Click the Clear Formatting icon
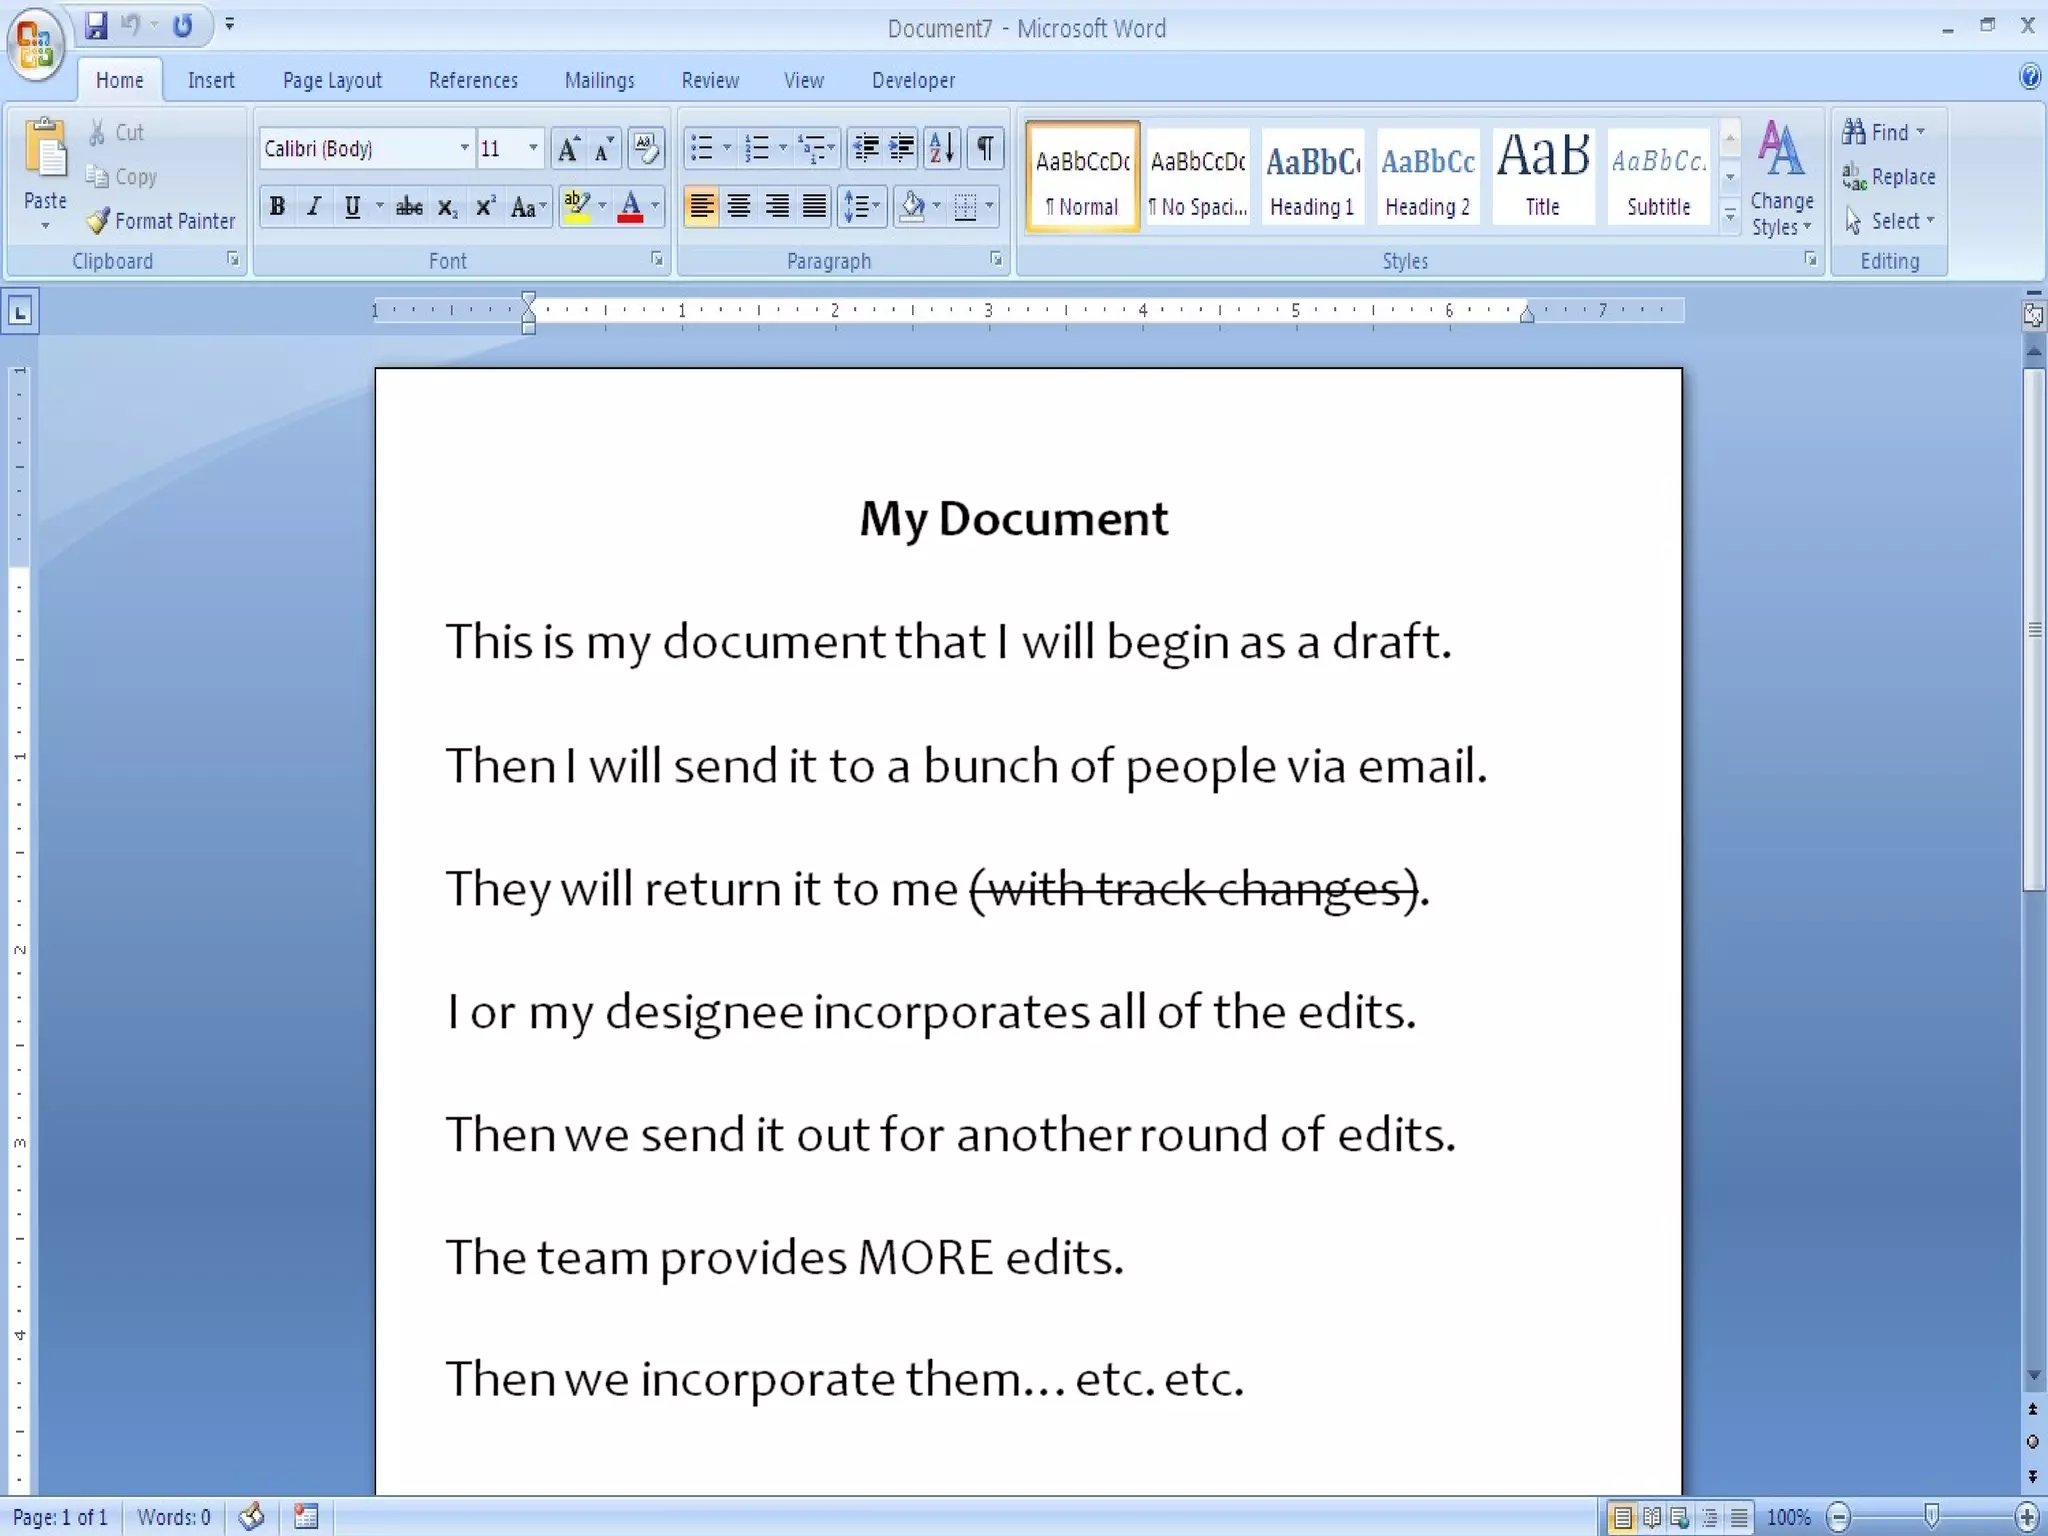The height and width of the screenshot is (1536, 2048). pyautogui.click(x=646, y=149)
